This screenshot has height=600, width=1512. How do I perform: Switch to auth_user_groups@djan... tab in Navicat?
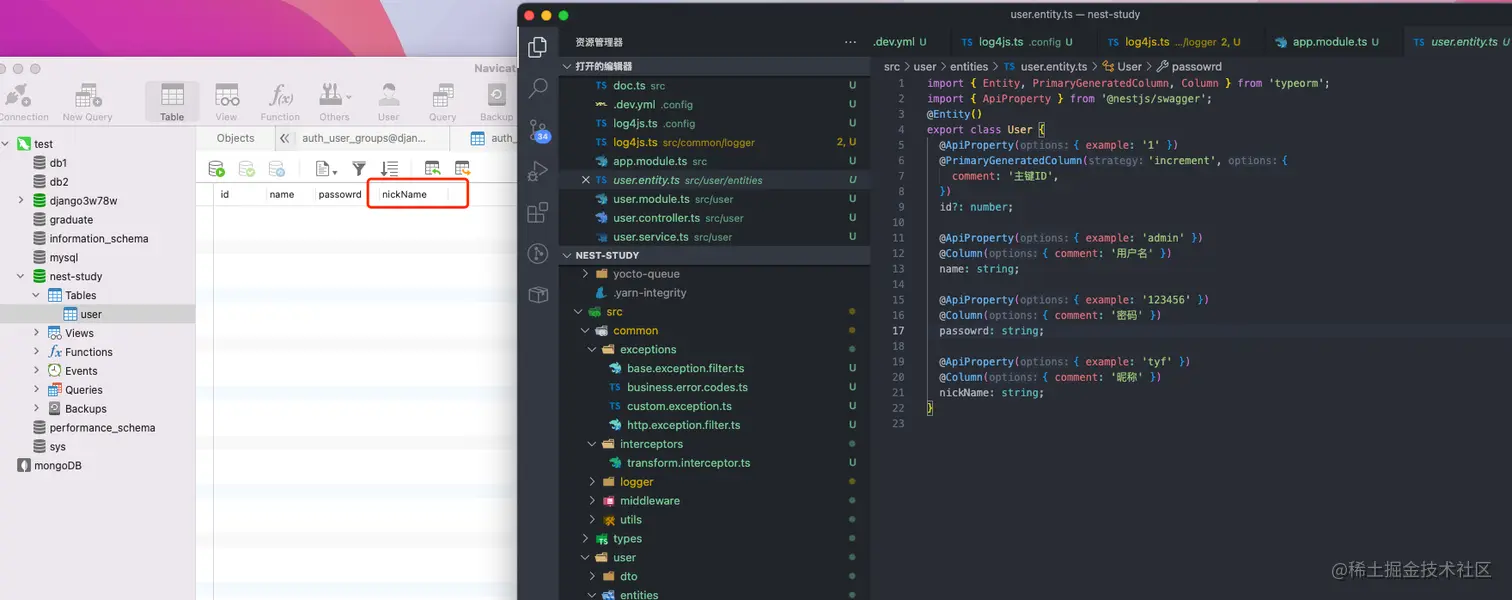pos(364,138)
